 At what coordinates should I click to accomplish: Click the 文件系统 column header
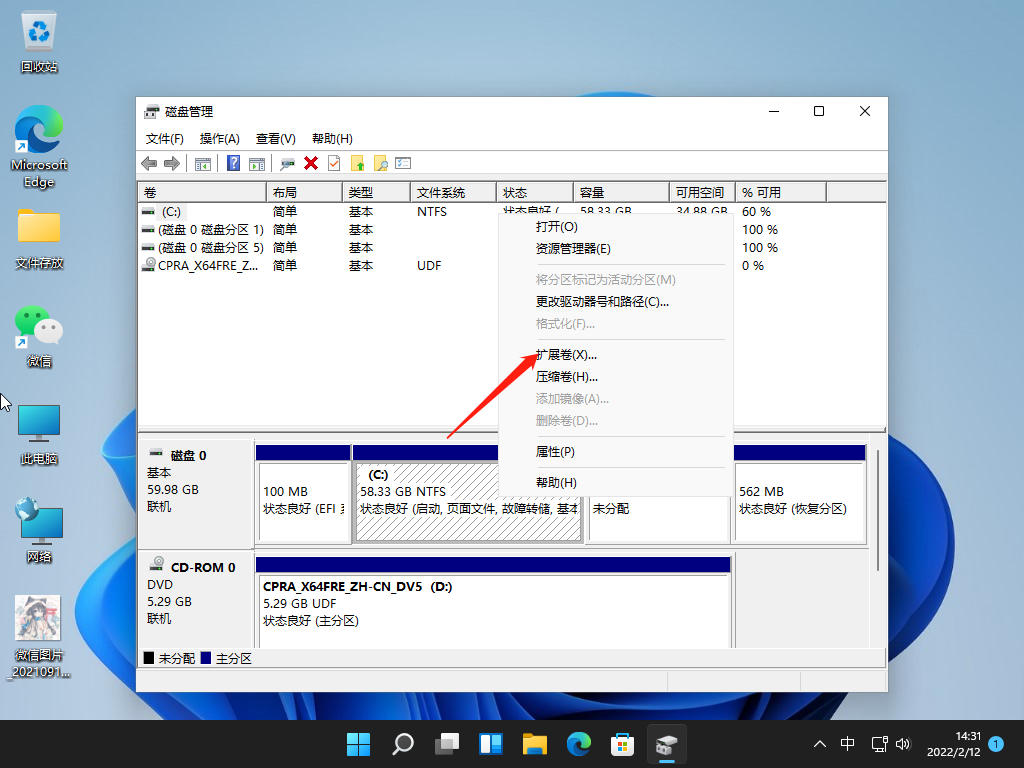coord(452,192)
